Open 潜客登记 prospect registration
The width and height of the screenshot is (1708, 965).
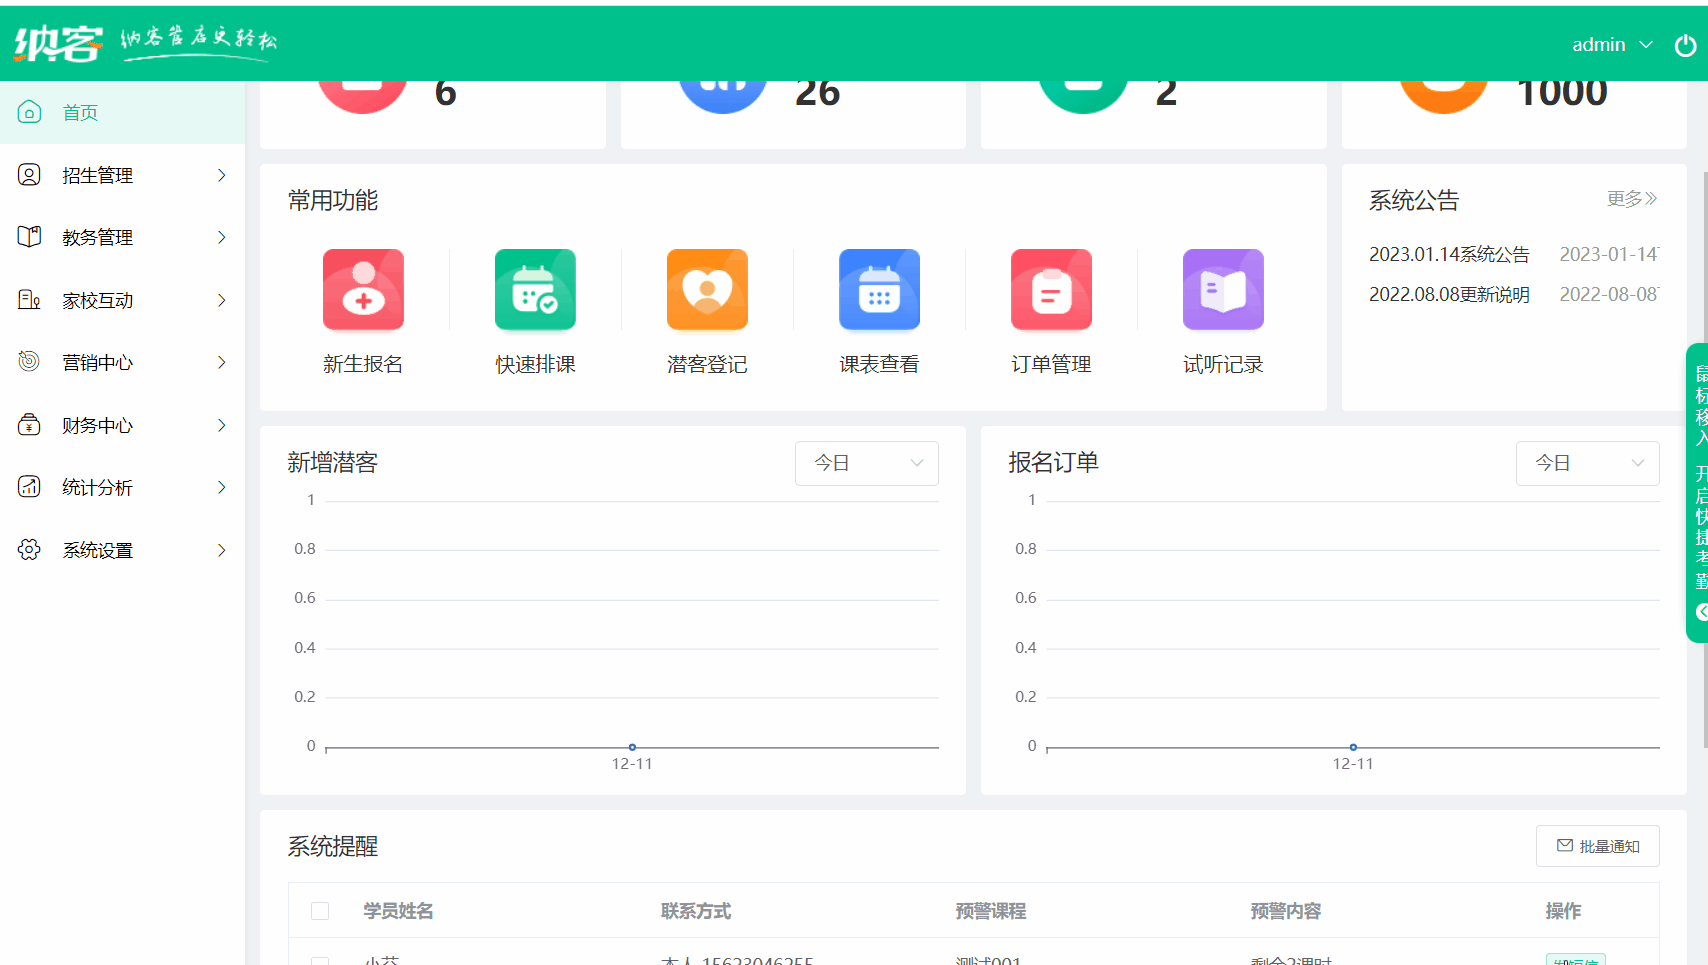(x=706, y=289)
